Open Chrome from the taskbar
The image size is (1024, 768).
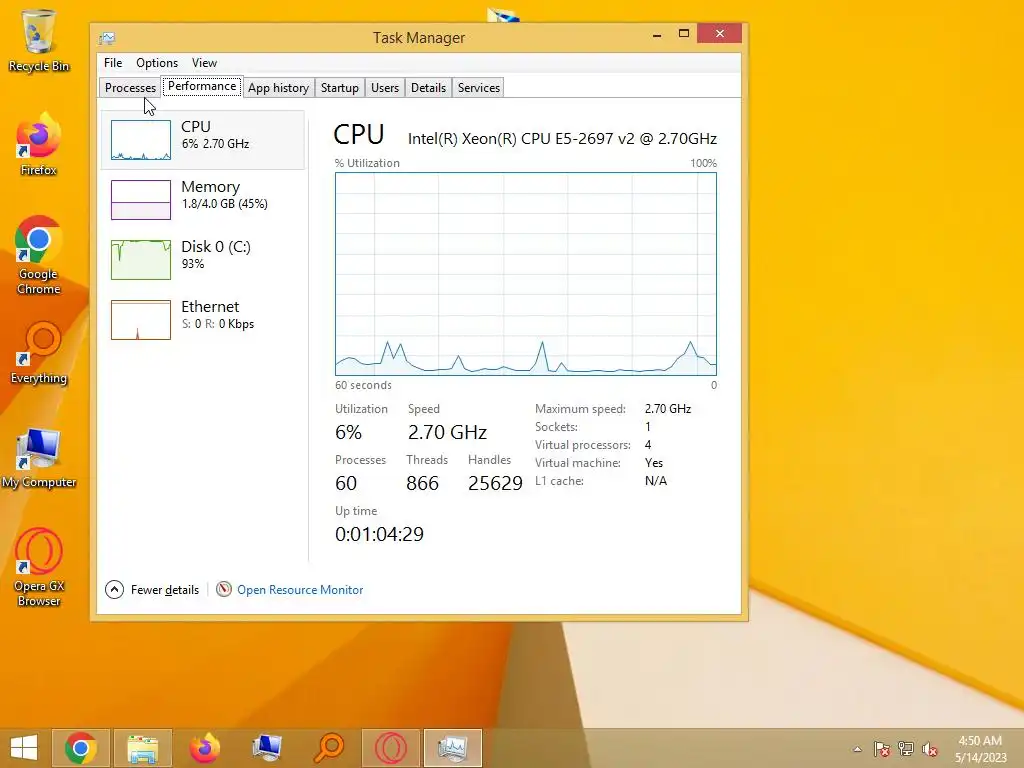click(81, 748)
